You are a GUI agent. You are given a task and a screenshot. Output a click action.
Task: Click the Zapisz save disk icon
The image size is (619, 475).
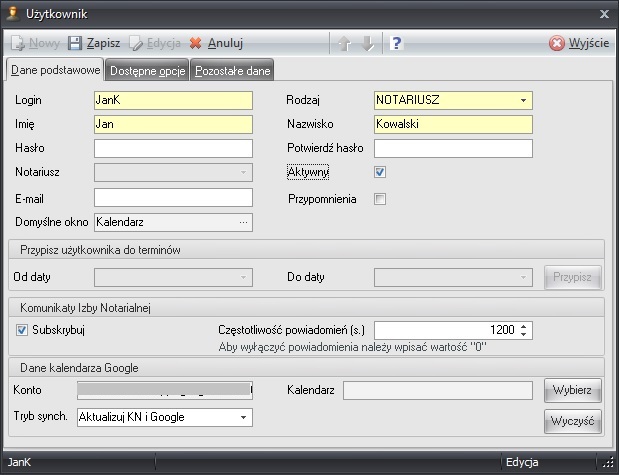pyautogui.click(x=75, y=43)
